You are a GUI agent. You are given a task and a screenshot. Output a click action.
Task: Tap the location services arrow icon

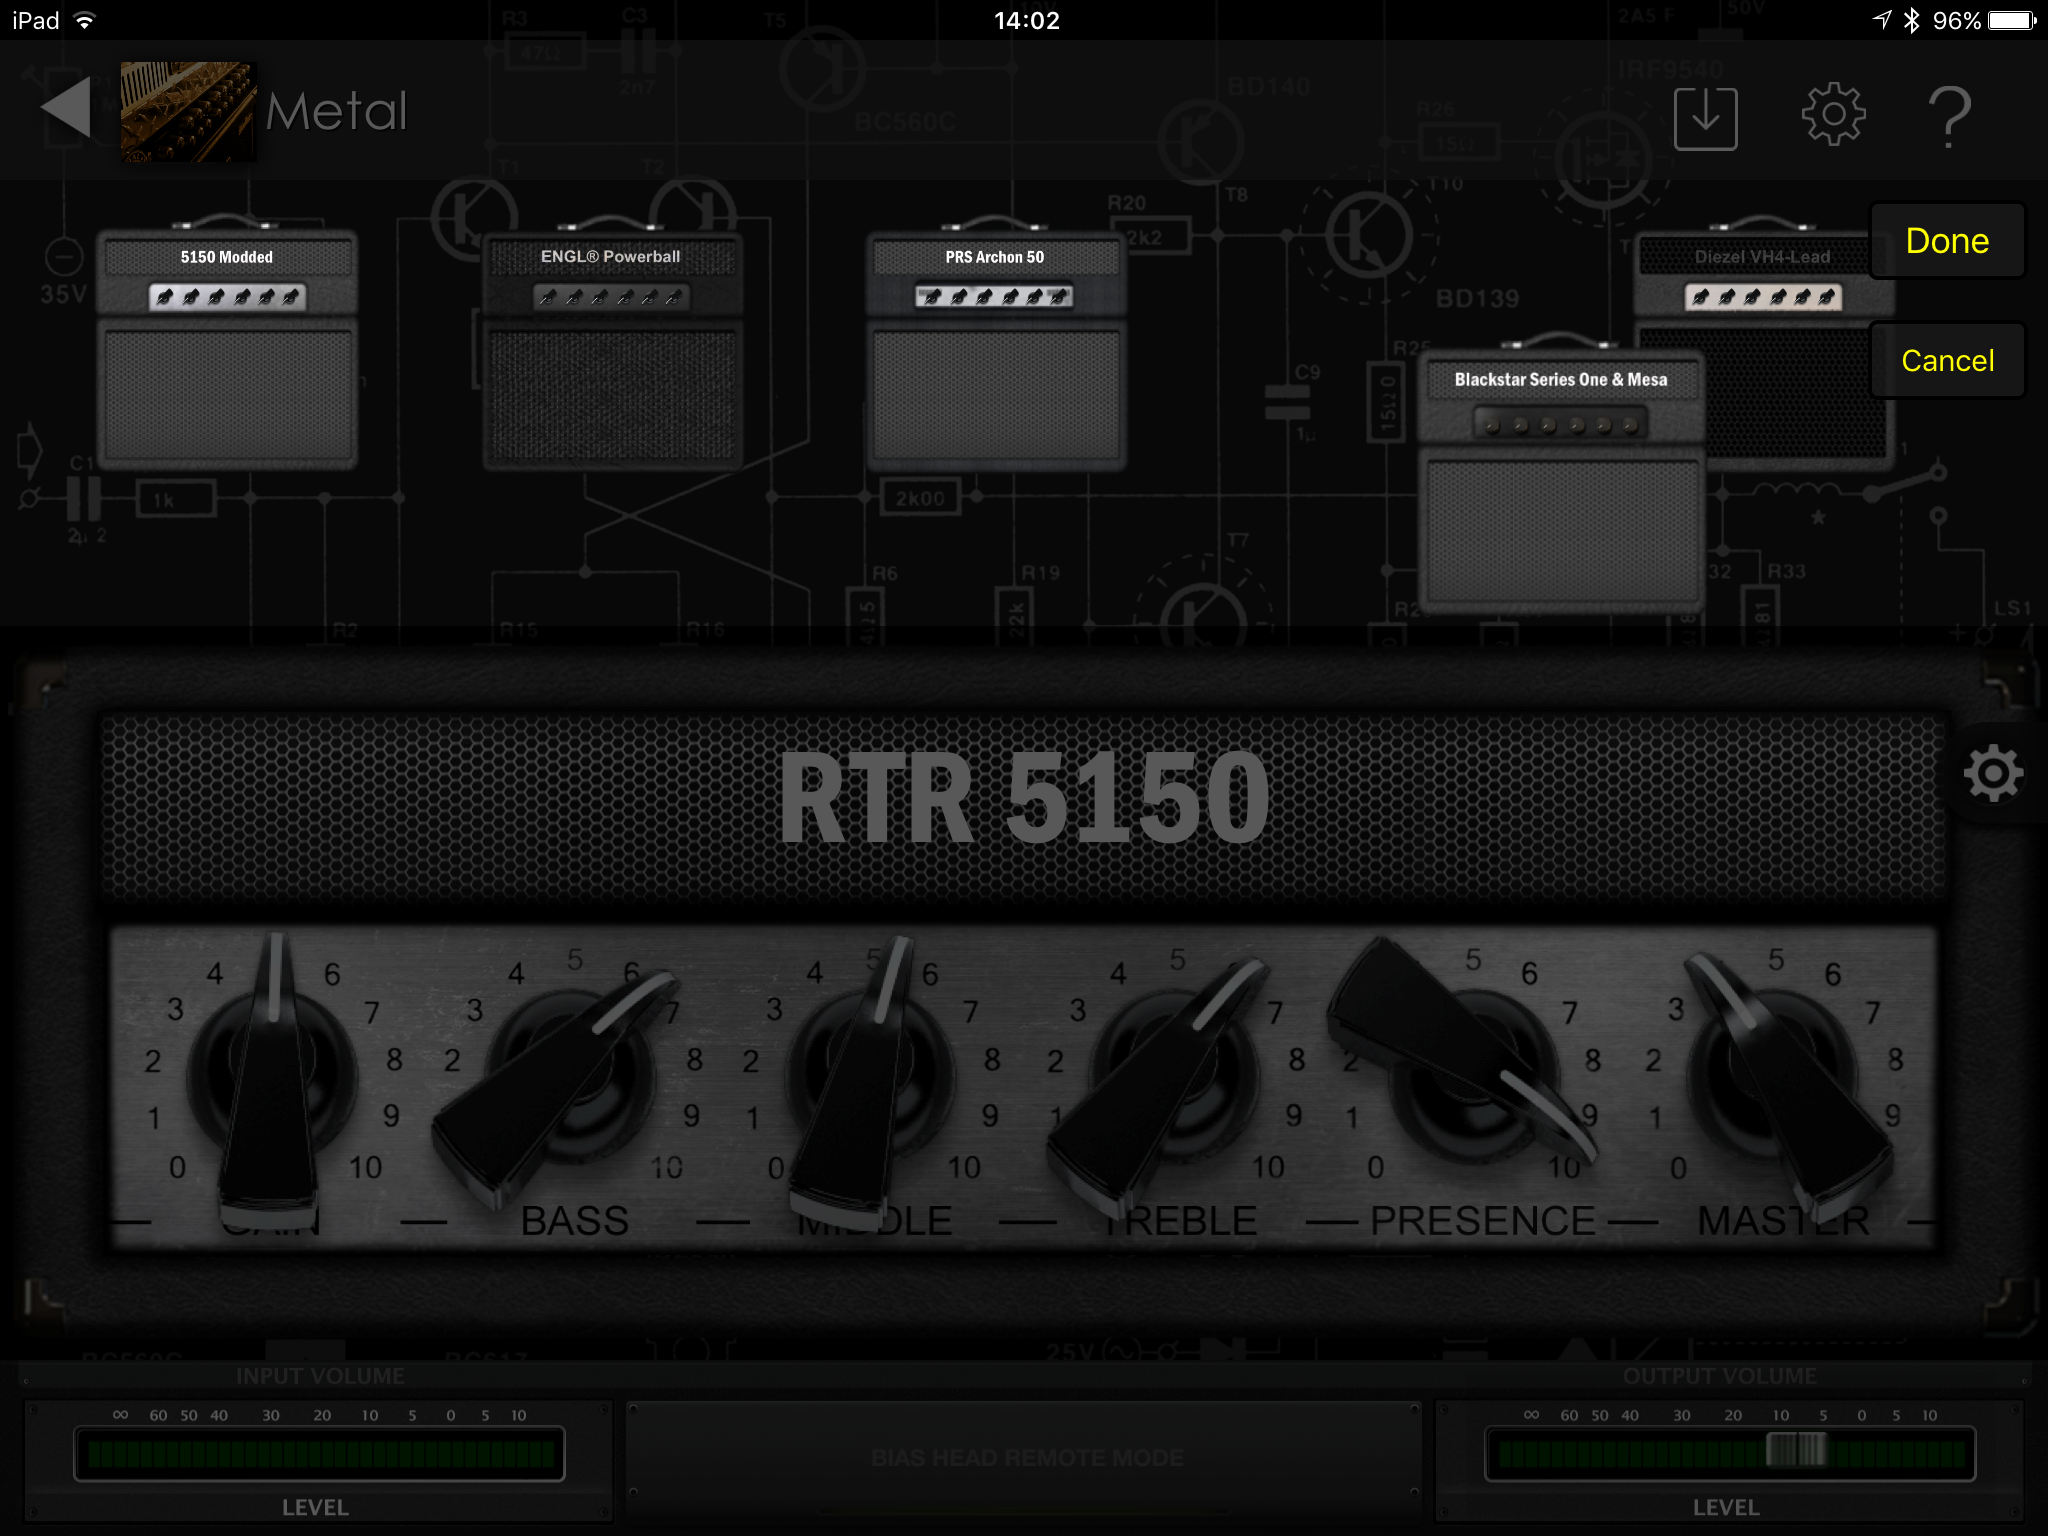1882,20
